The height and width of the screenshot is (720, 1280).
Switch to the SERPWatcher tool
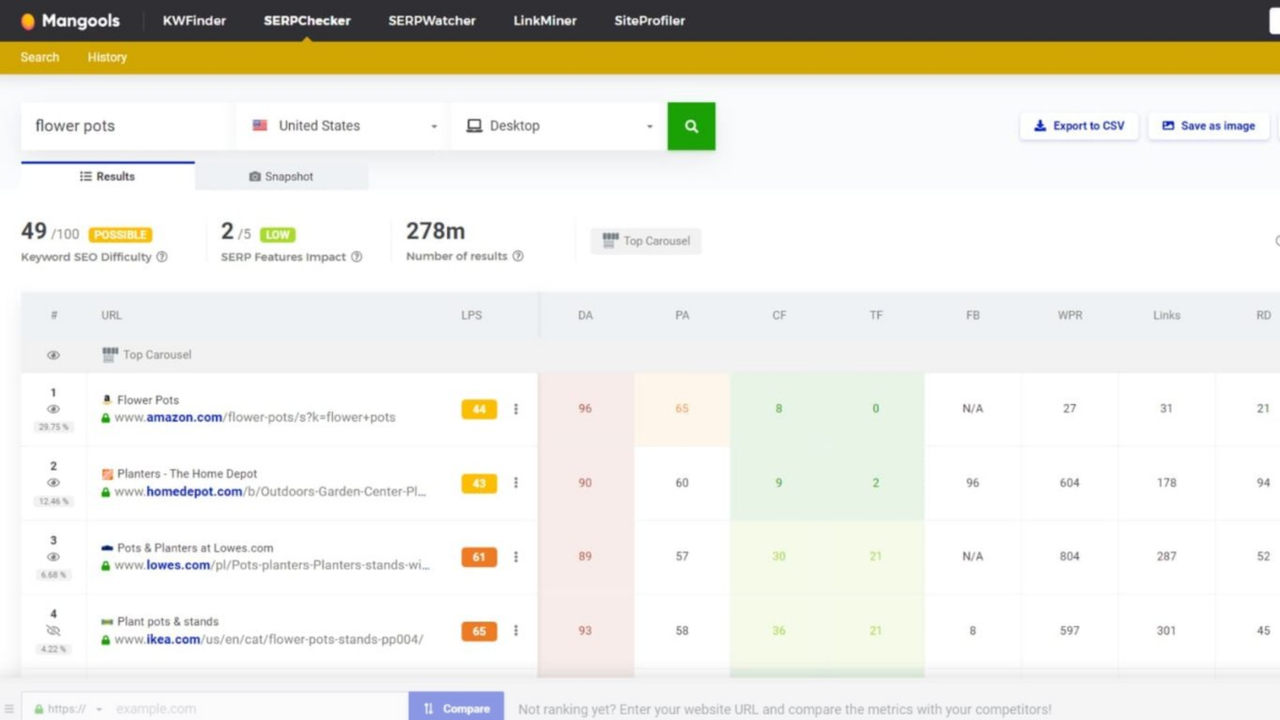pyautogui.click(x=432, y=20)
